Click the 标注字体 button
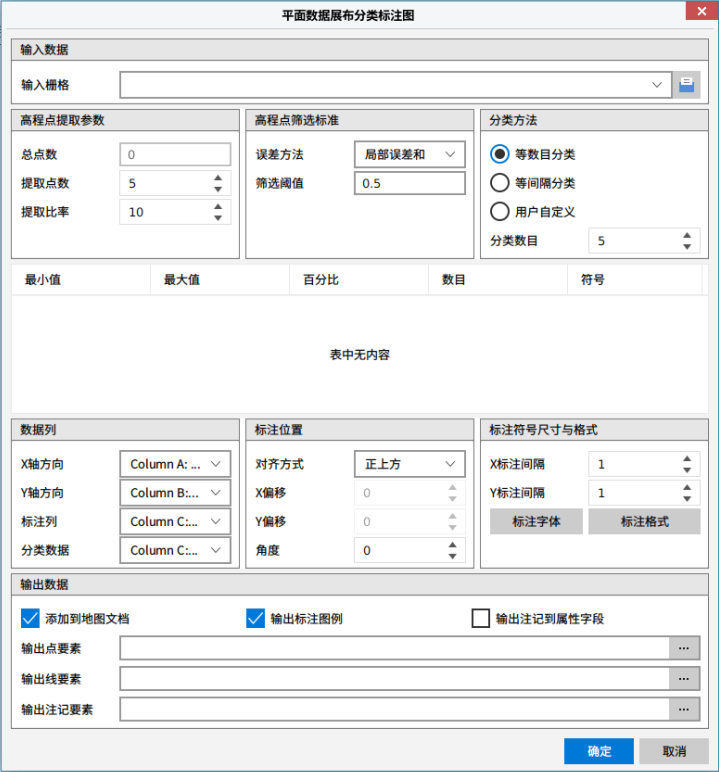719x772 pixels. click(536, 521)
